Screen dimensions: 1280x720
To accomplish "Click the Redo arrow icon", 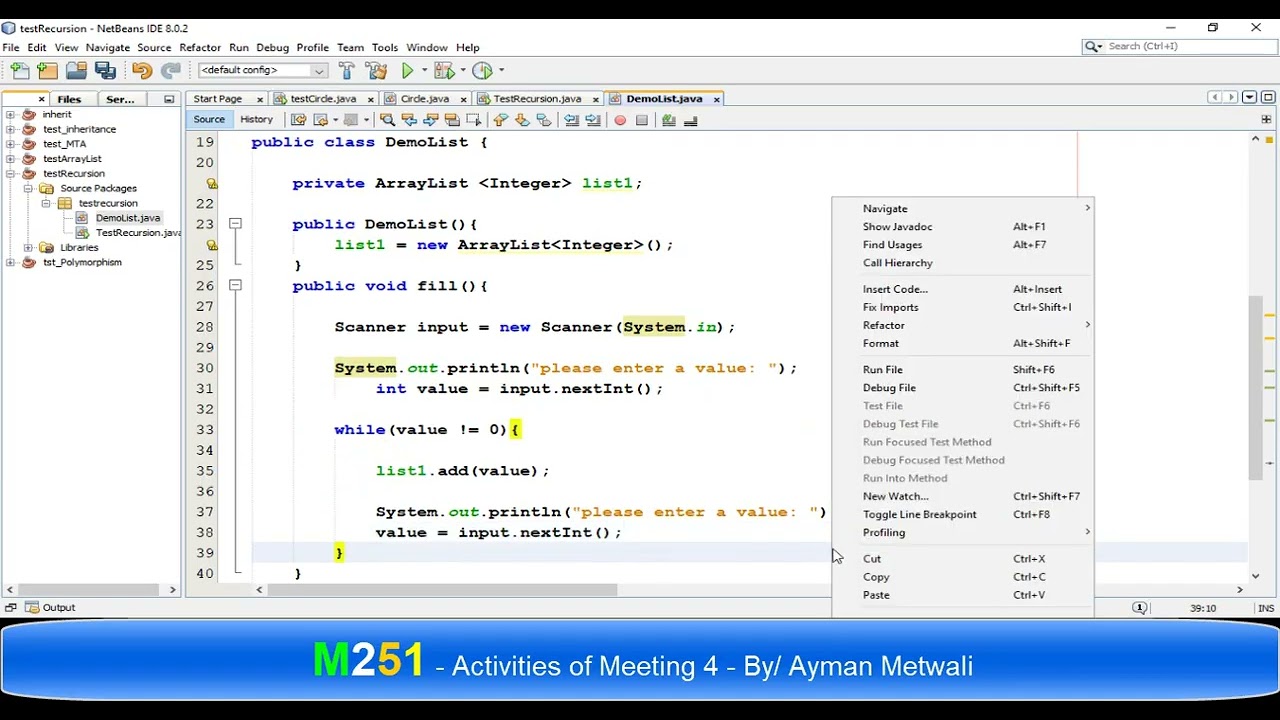I will pos(171,70).
